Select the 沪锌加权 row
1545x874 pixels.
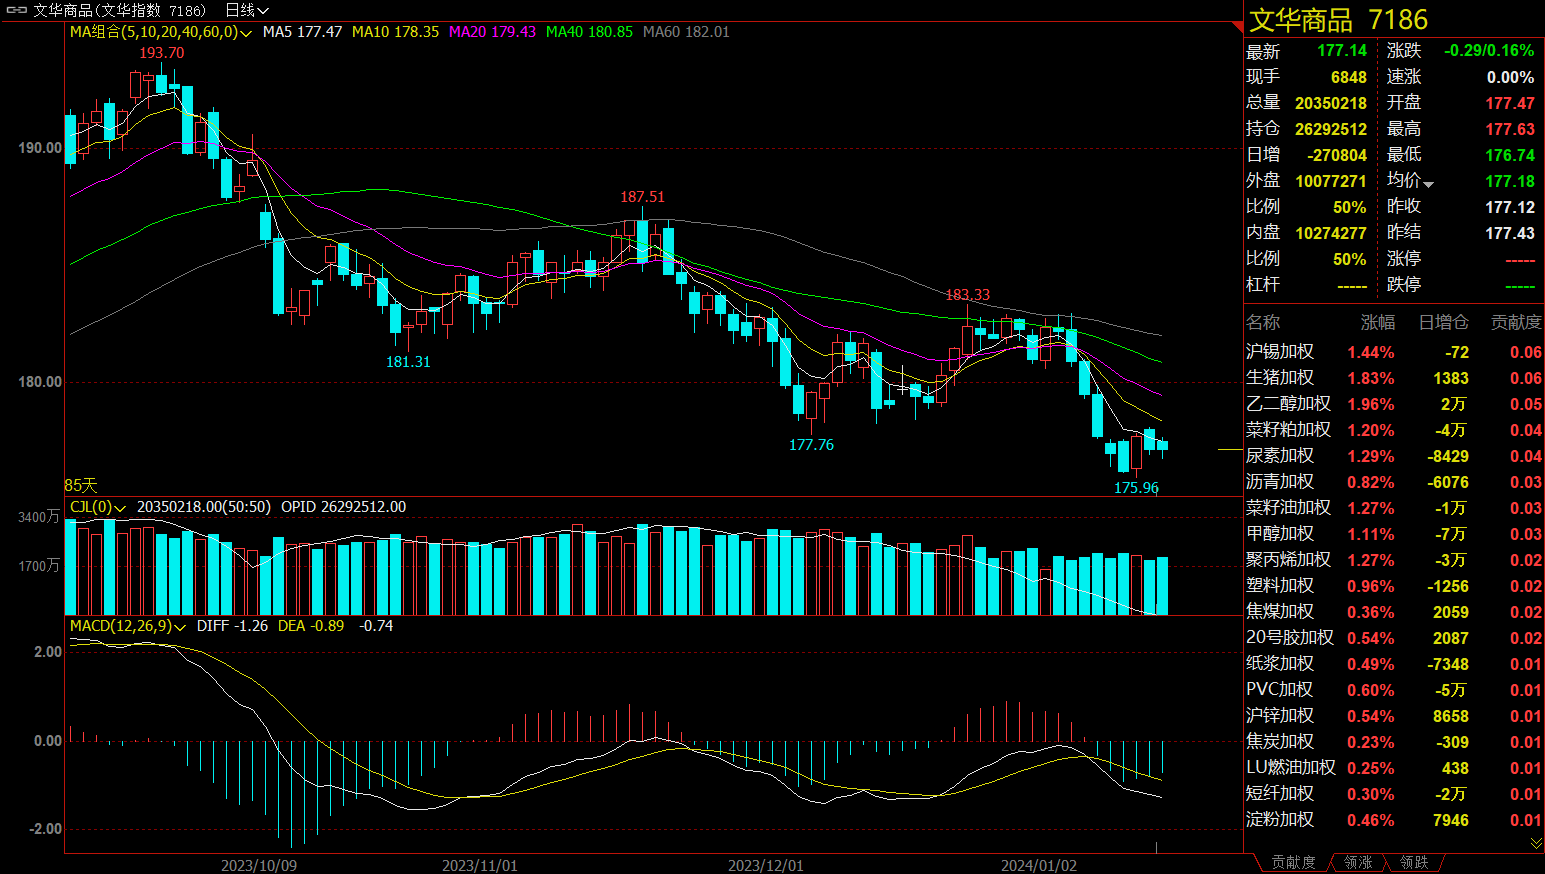tap(1394, 716)
